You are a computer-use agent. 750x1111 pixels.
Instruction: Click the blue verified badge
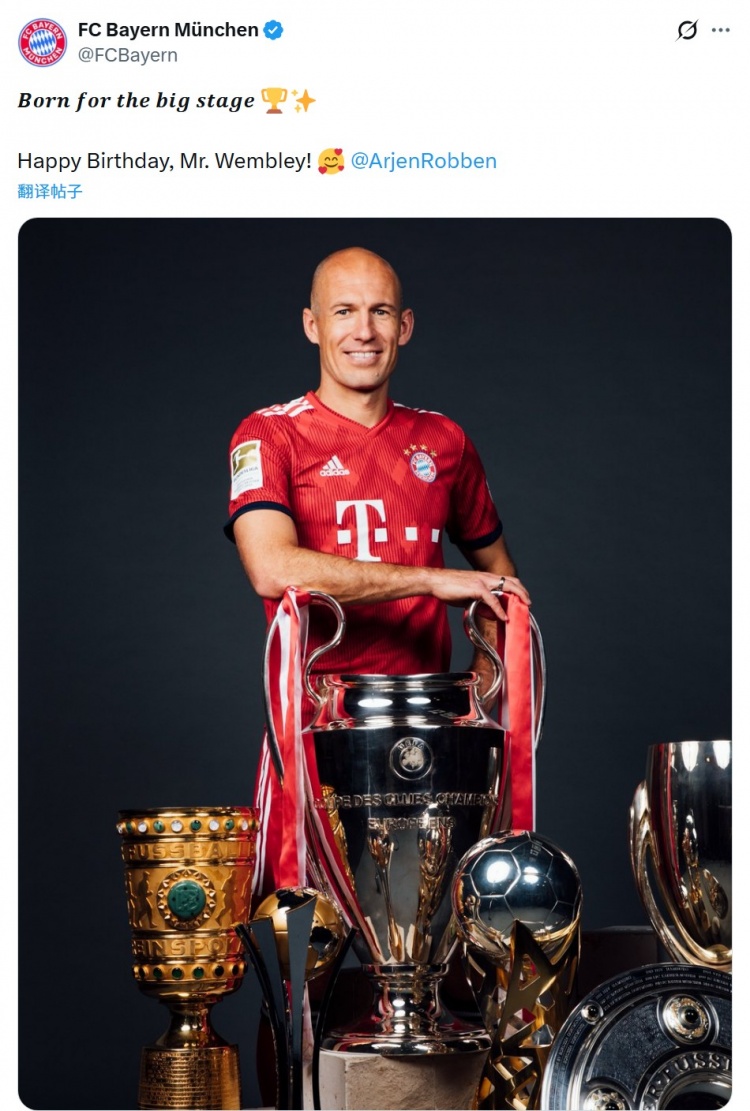pyautogui.click(x=273, y=30)
